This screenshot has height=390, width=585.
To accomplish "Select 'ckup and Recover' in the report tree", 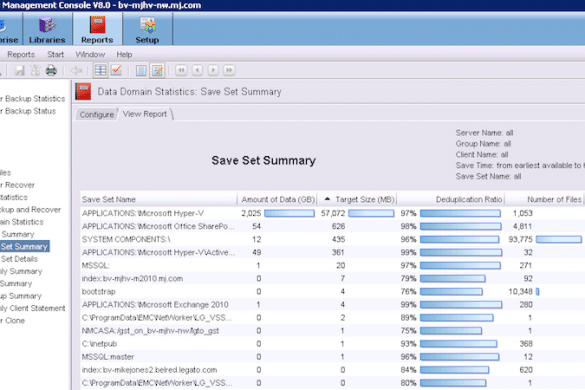I will [x=31, y=209].
